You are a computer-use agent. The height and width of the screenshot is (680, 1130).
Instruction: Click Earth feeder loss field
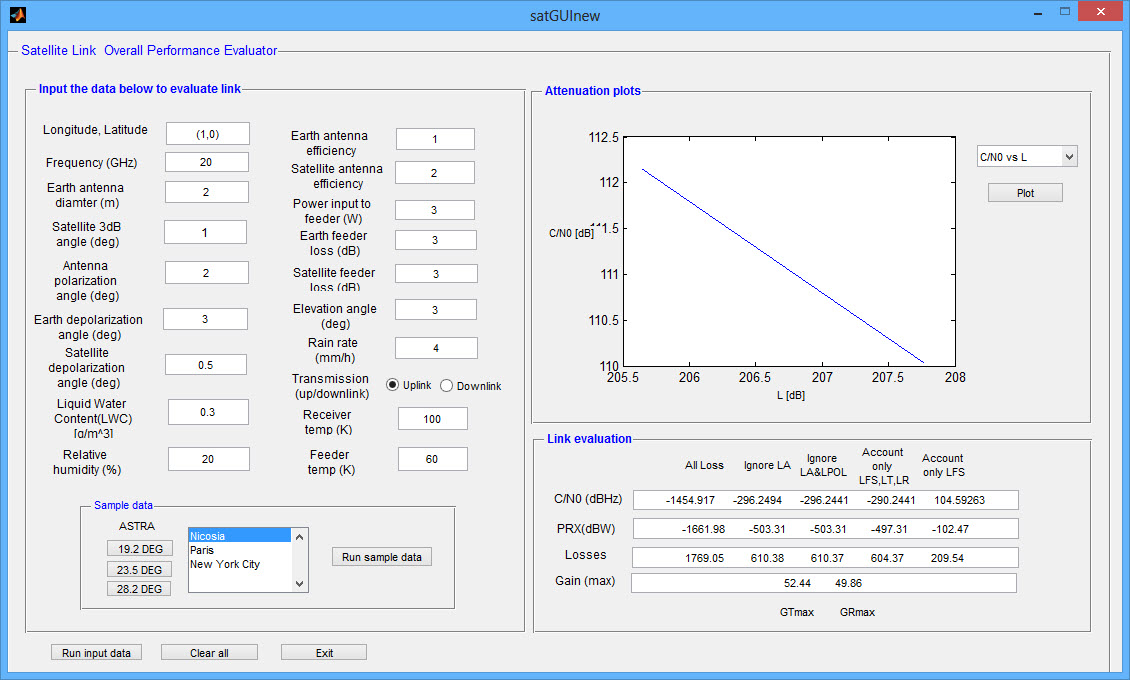(x=436, y=240)
